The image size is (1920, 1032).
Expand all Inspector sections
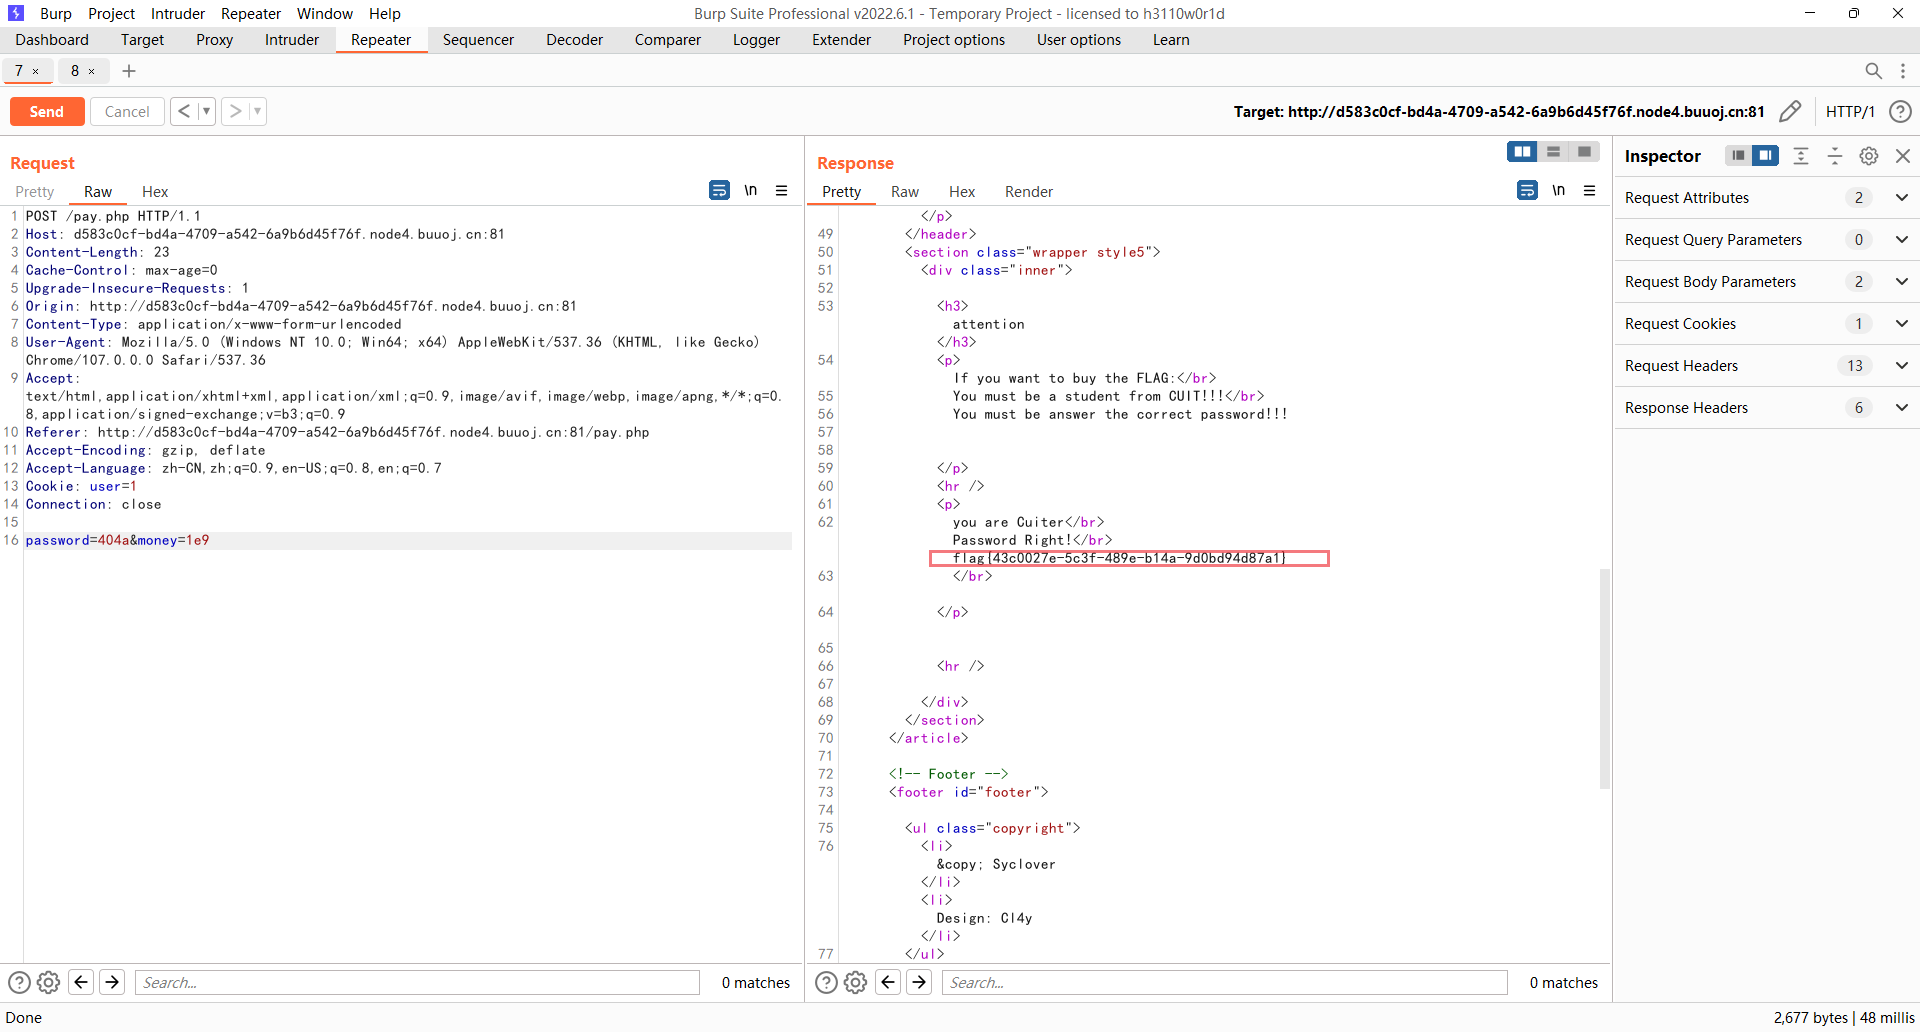pyautogui.click(x=1801, y=156)
